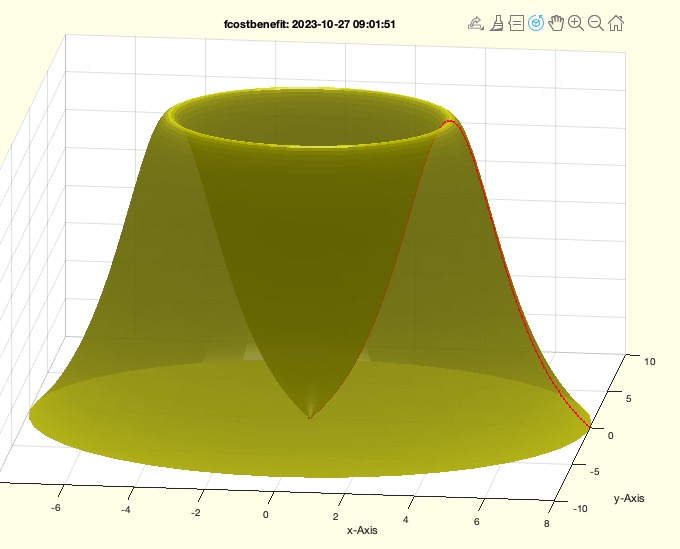
Task: Click x-axis tick label 8
Action: click(x=548, y=521)
